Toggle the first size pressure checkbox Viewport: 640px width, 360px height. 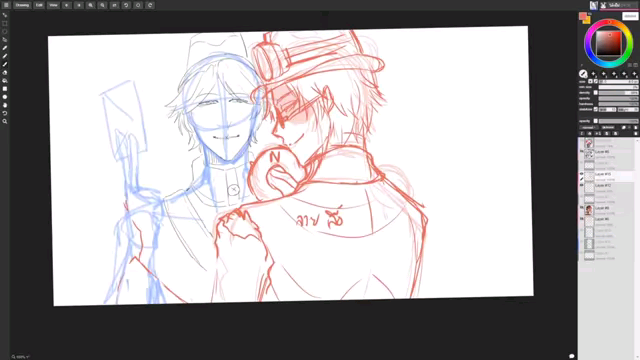click(590, 81)
